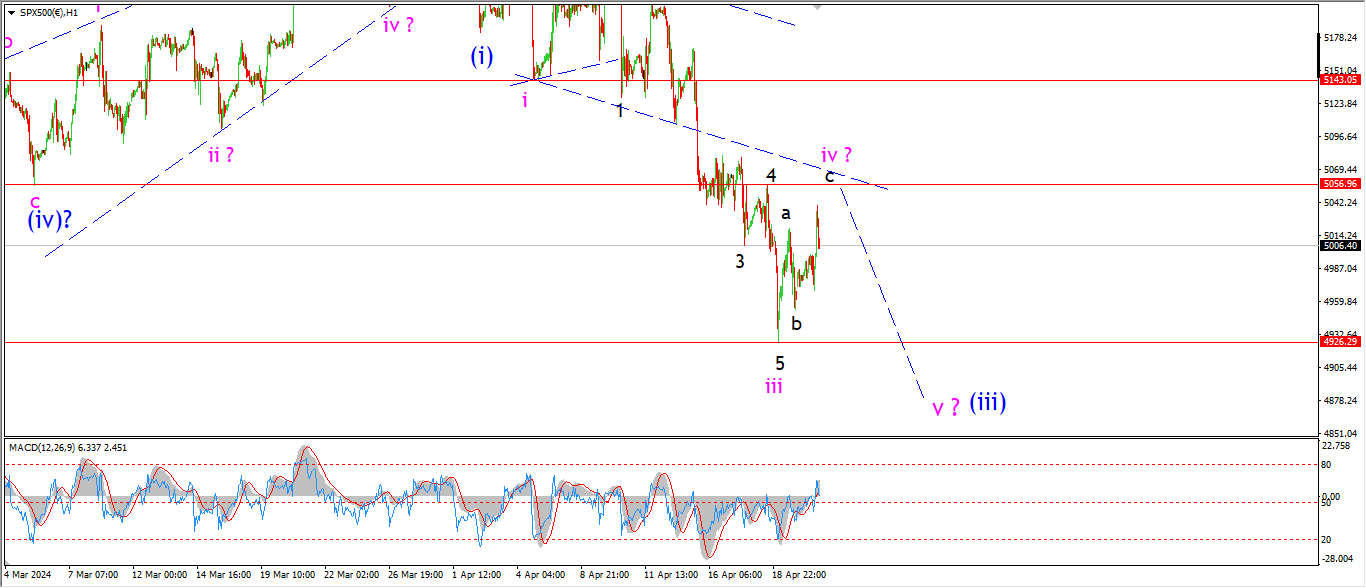This screenshot has height=588, width=1366.
Task: Select the blue (i) wave label
Action: tap(482, 56)
